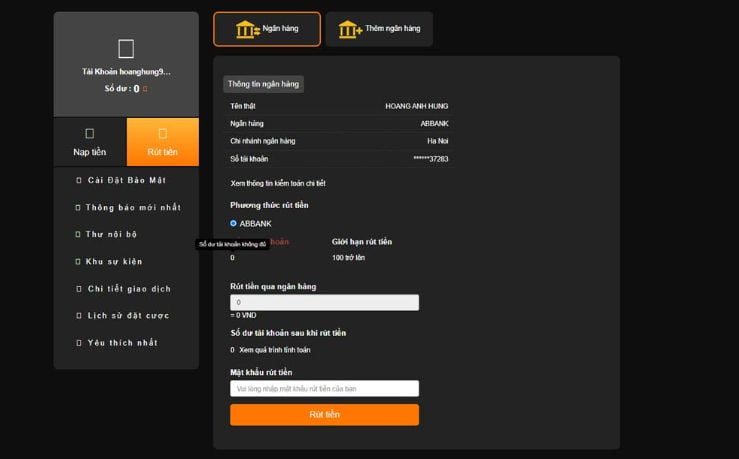
Task: Go to Khu sự kiện
Action: [114, 262]
